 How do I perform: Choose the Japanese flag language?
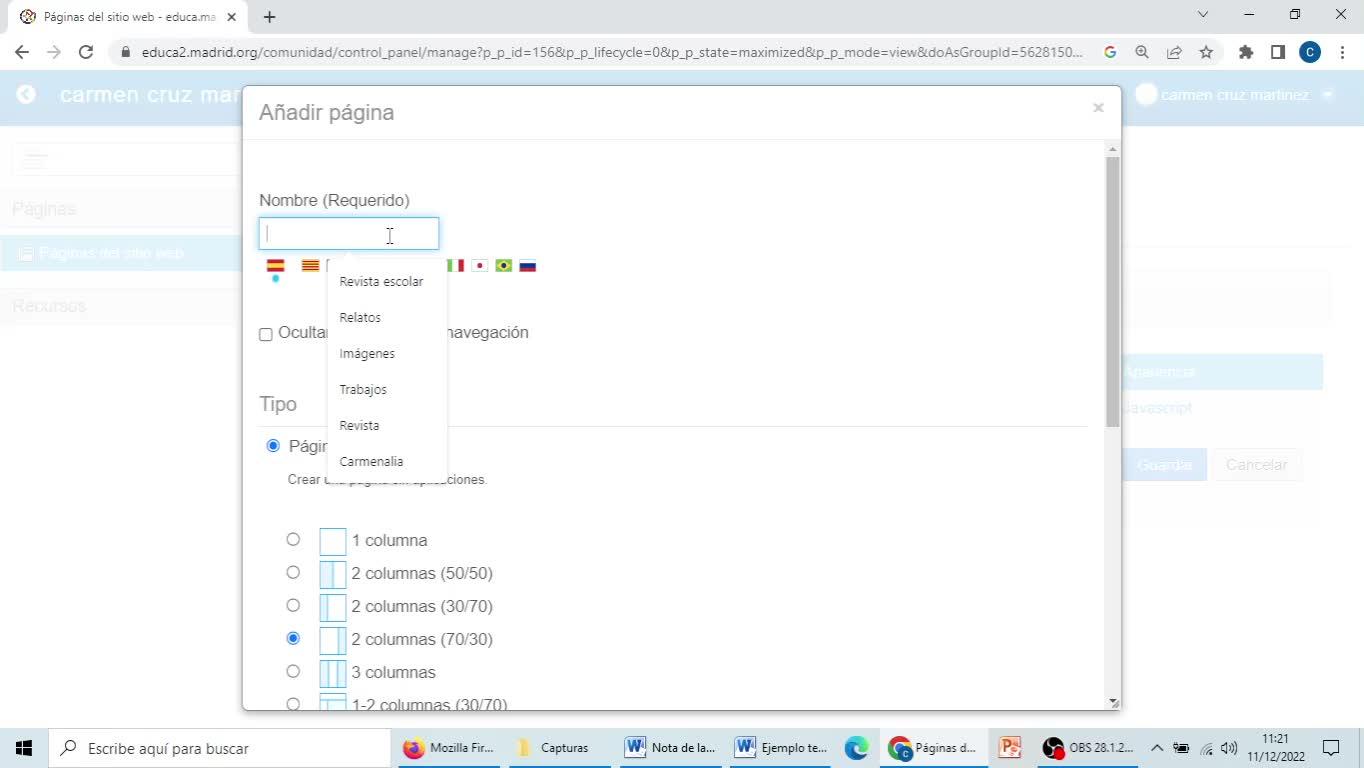480,266
